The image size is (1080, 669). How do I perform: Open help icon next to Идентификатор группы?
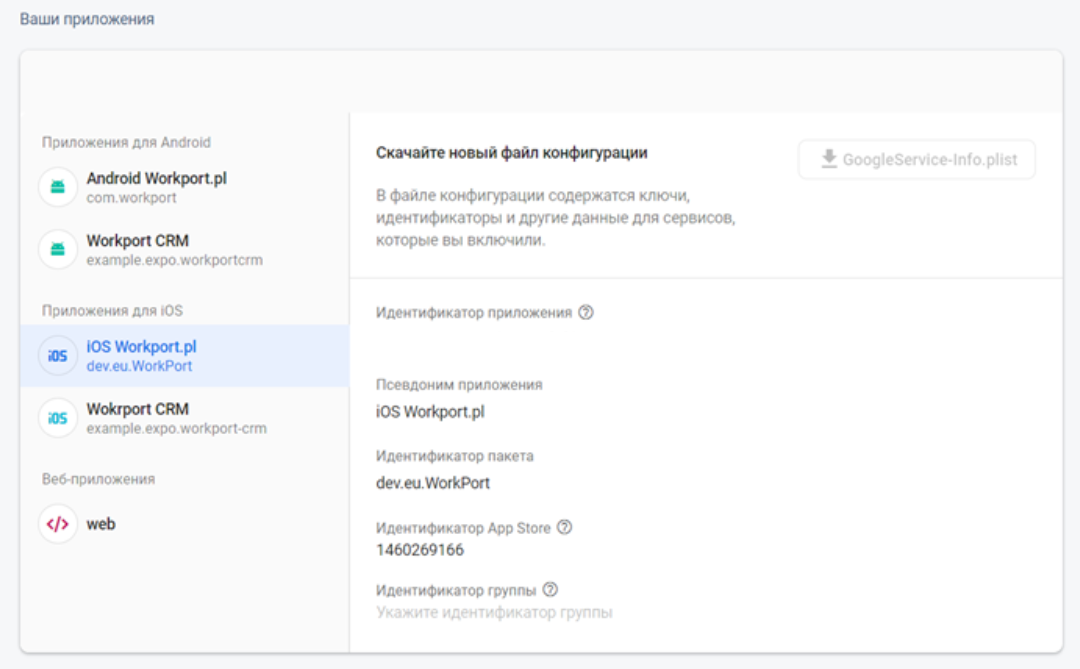[550, 590]
